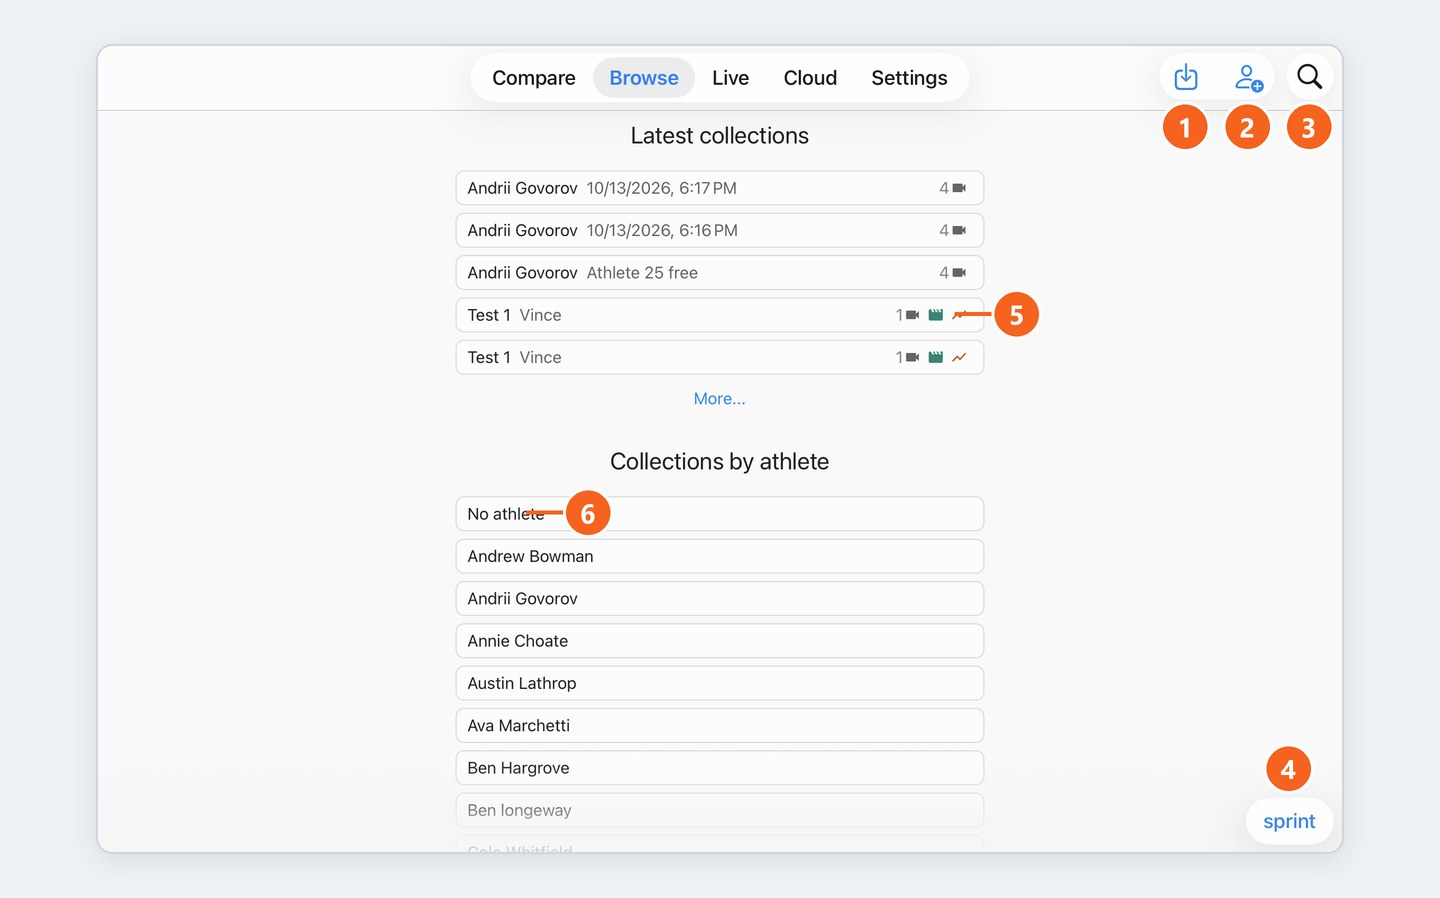Select athlete Ben longeway
Viewport: 1440px width, 898px height.
point(720,810)
